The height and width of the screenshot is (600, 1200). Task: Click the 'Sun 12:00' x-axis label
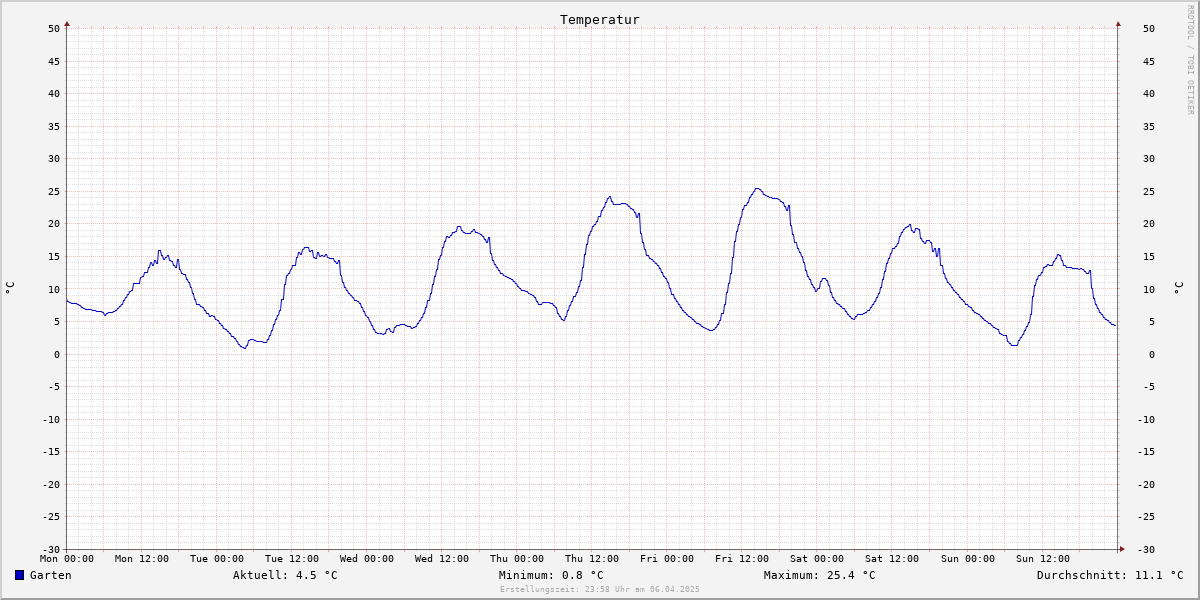click(x=1042, y=559)
